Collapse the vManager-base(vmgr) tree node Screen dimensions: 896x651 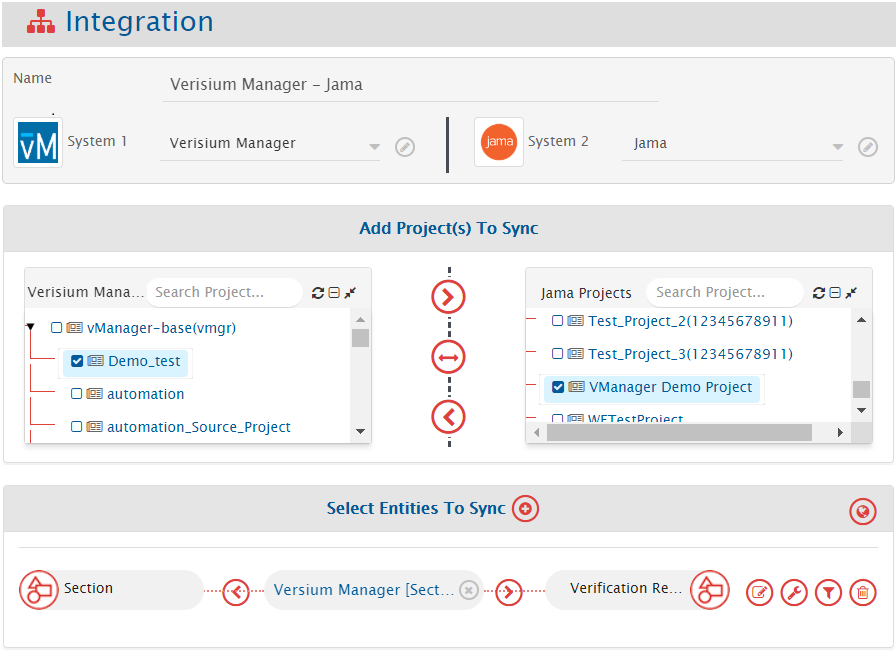31,327
